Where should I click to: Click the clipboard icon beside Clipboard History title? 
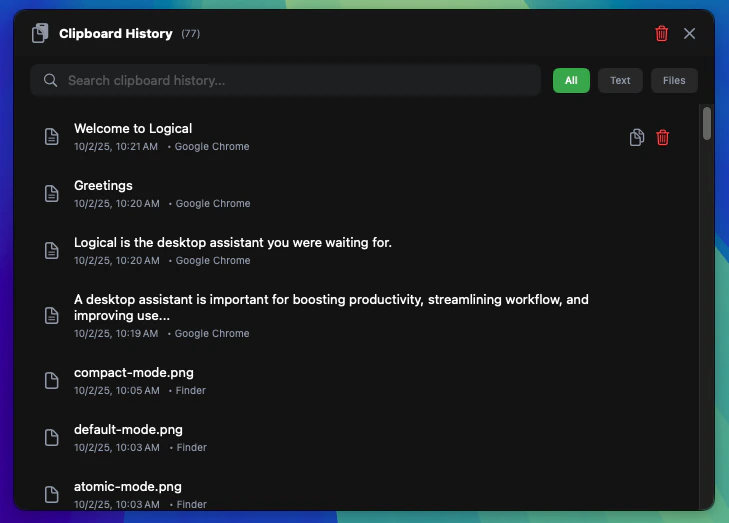tap(40, 33)
